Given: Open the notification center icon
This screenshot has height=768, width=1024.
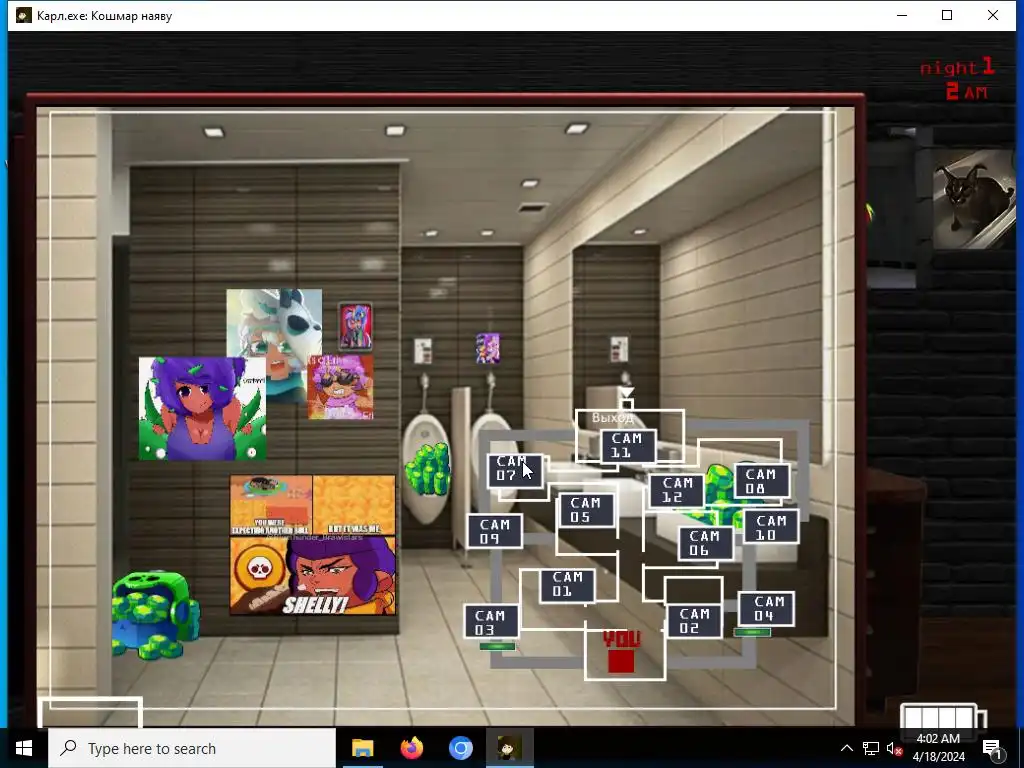Looking at the screenshot, I should click(x=992, y=748).
